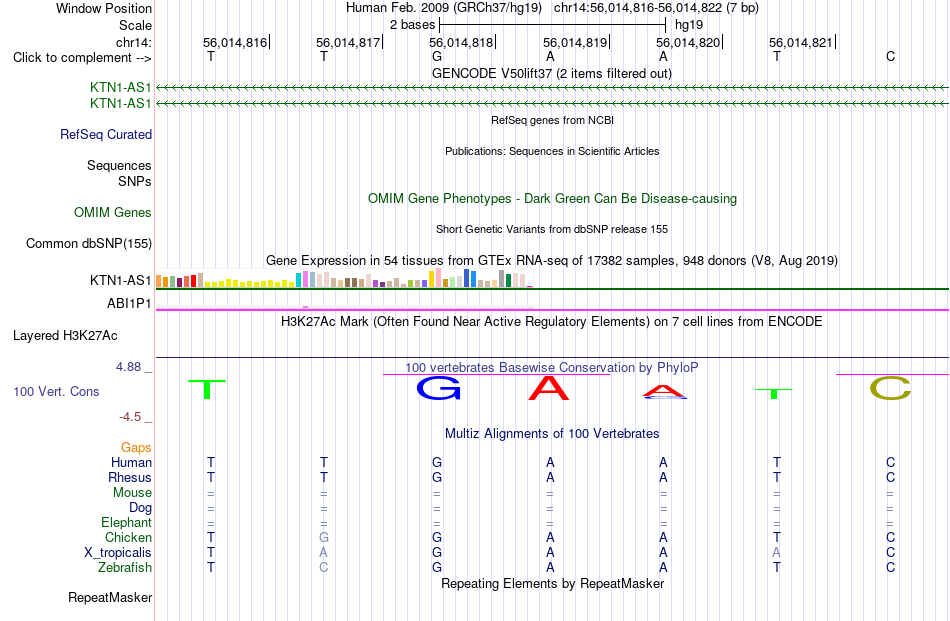Click the ABI1P1 expression track label
The width and height of the screenshot is (950, 621).
[x=129, y=304]
